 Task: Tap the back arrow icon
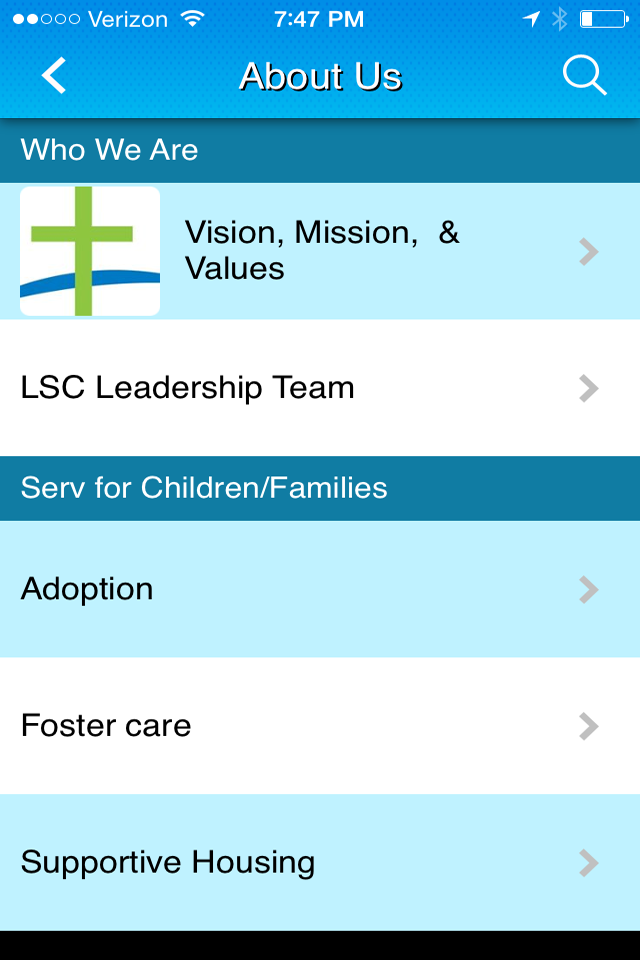54,76
